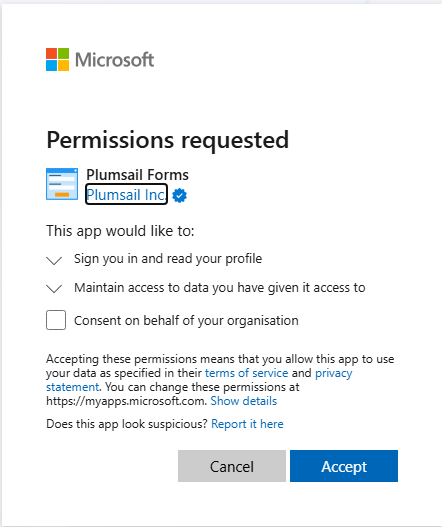Expand the "Maintain access to data" chevron
Screen dimensions: 442x527
coord(54,289)
